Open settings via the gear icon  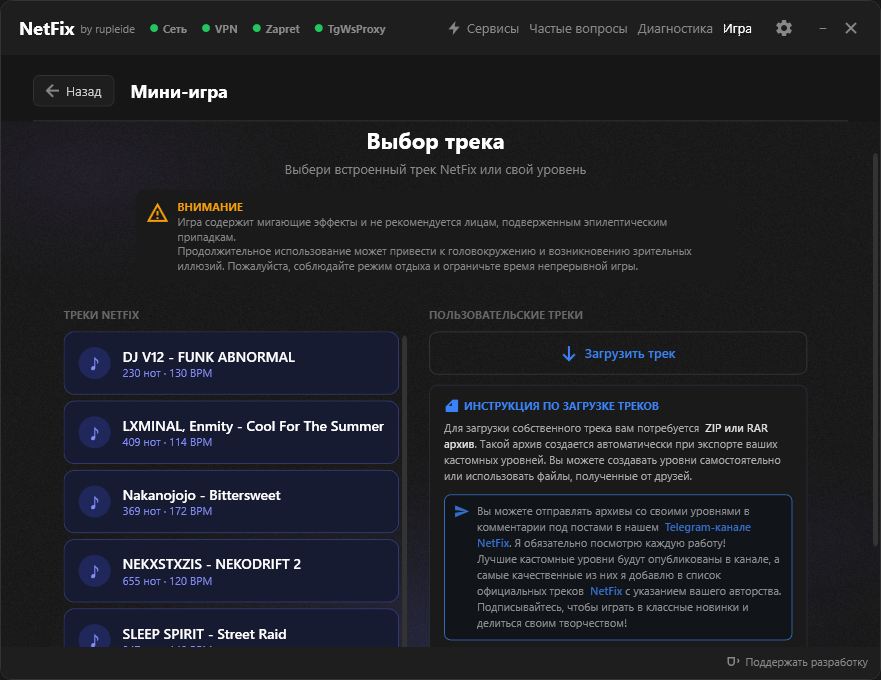pyautogui.click(x=784, y=28)
